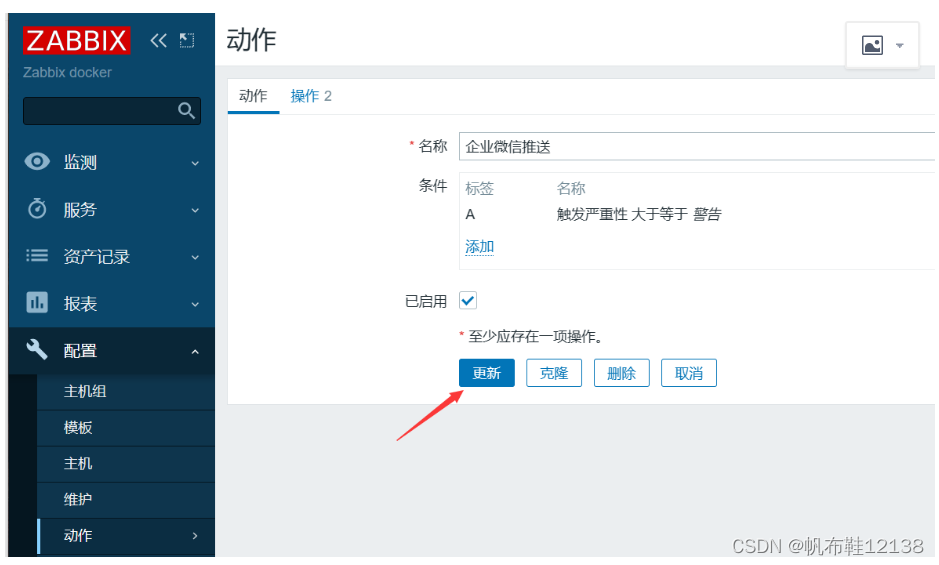Expand the 监测 menu chevron
Screen dimensions: 939x565
point(195,163)
